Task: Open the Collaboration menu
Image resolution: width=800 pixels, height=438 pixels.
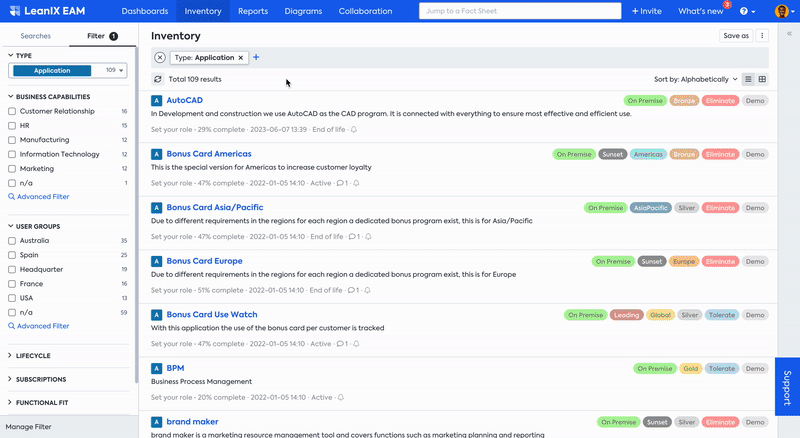Action: point(365,11)
